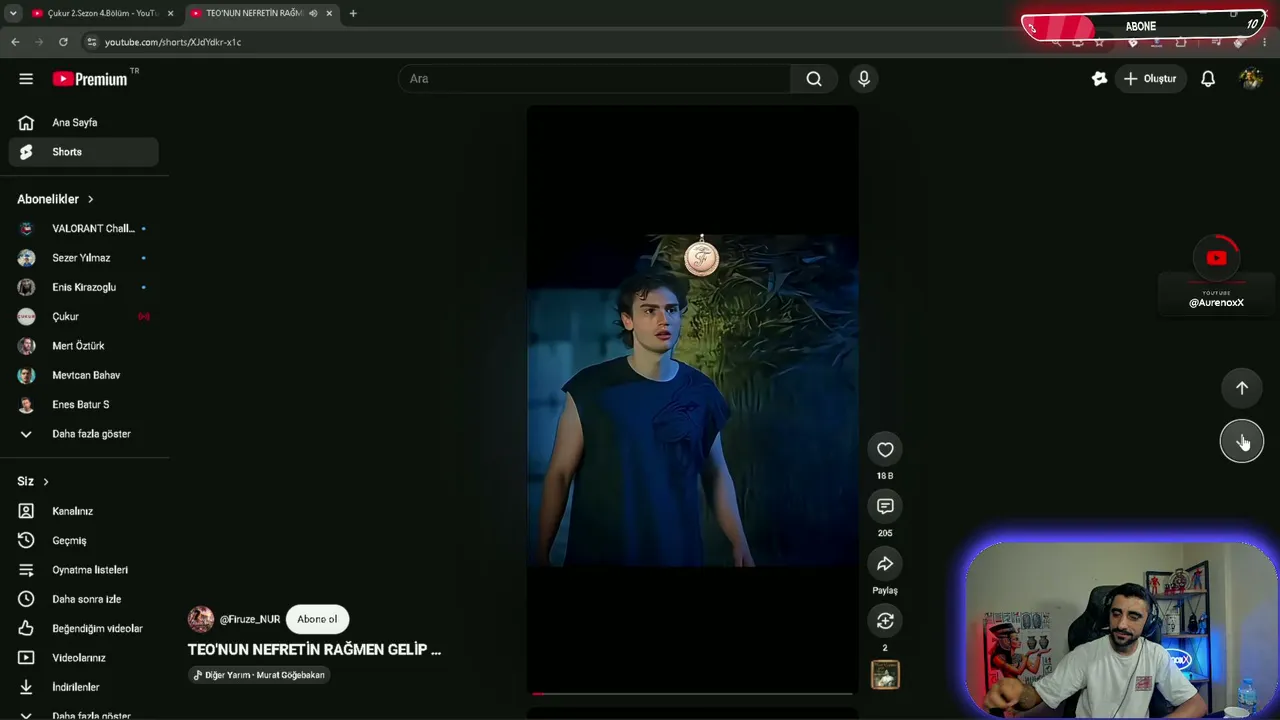
Task: Mute the TEO'NUN NEFRETİN tab's audio icon
Action: [314, 13]
